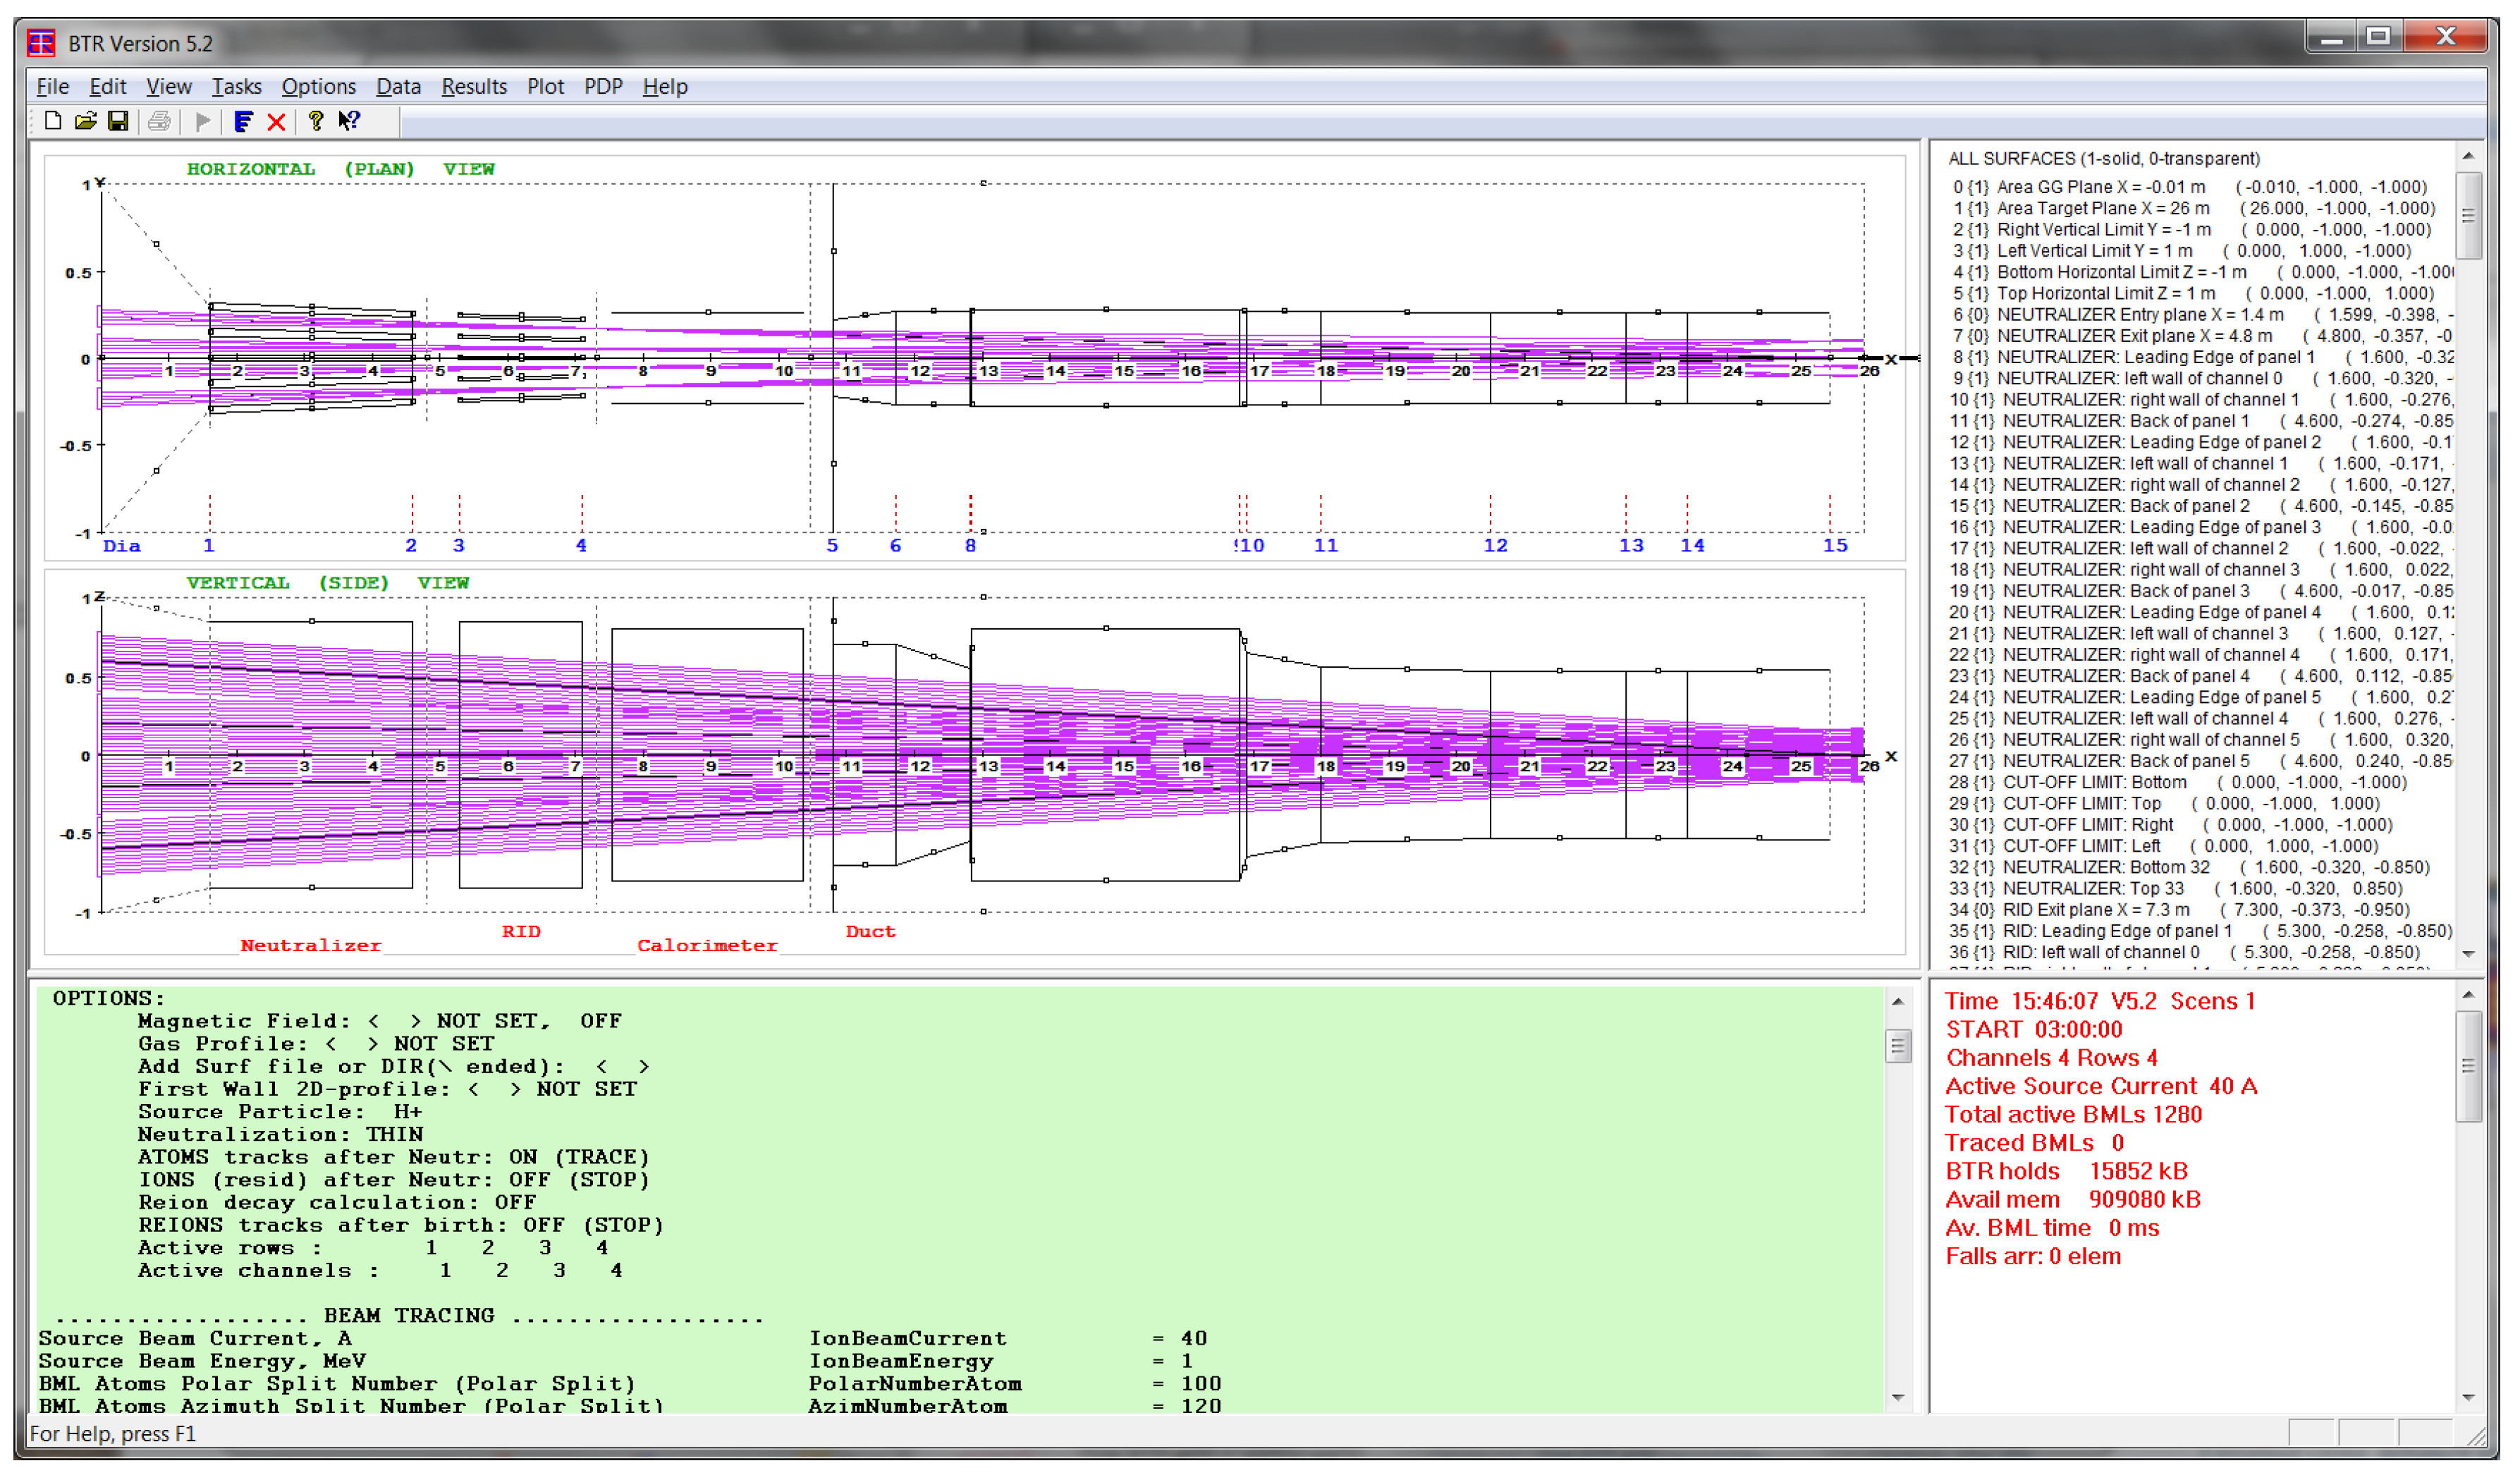
Task: Click the New document toolbar icon
Action: click(x=52, y=121)
